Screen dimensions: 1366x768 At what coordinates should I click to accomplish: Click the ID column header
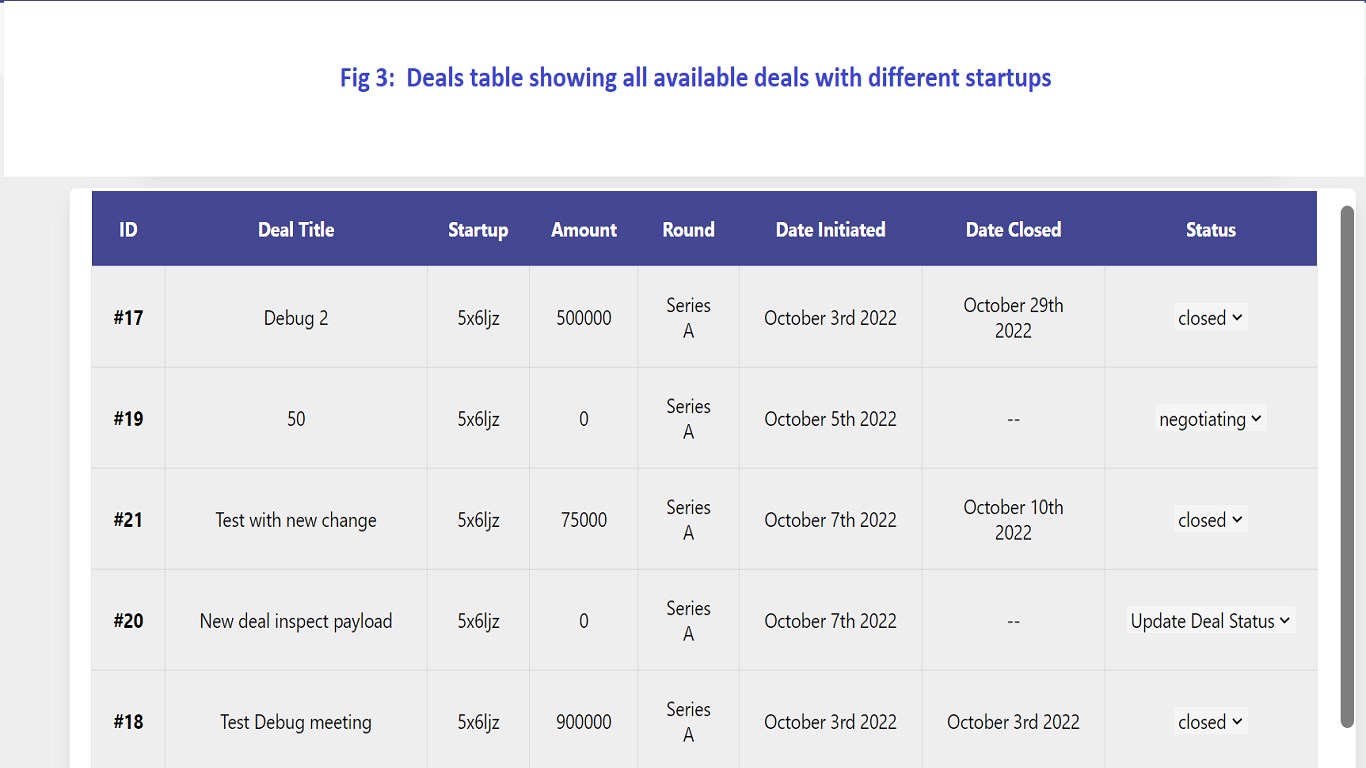click(128, 230)
